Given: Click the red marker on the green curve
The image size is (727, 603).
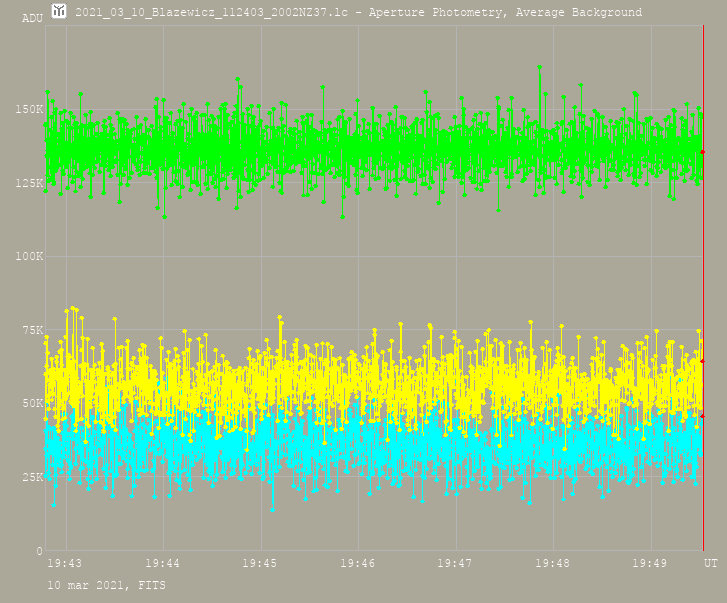Looking at the screenshot, I should 703,152.
